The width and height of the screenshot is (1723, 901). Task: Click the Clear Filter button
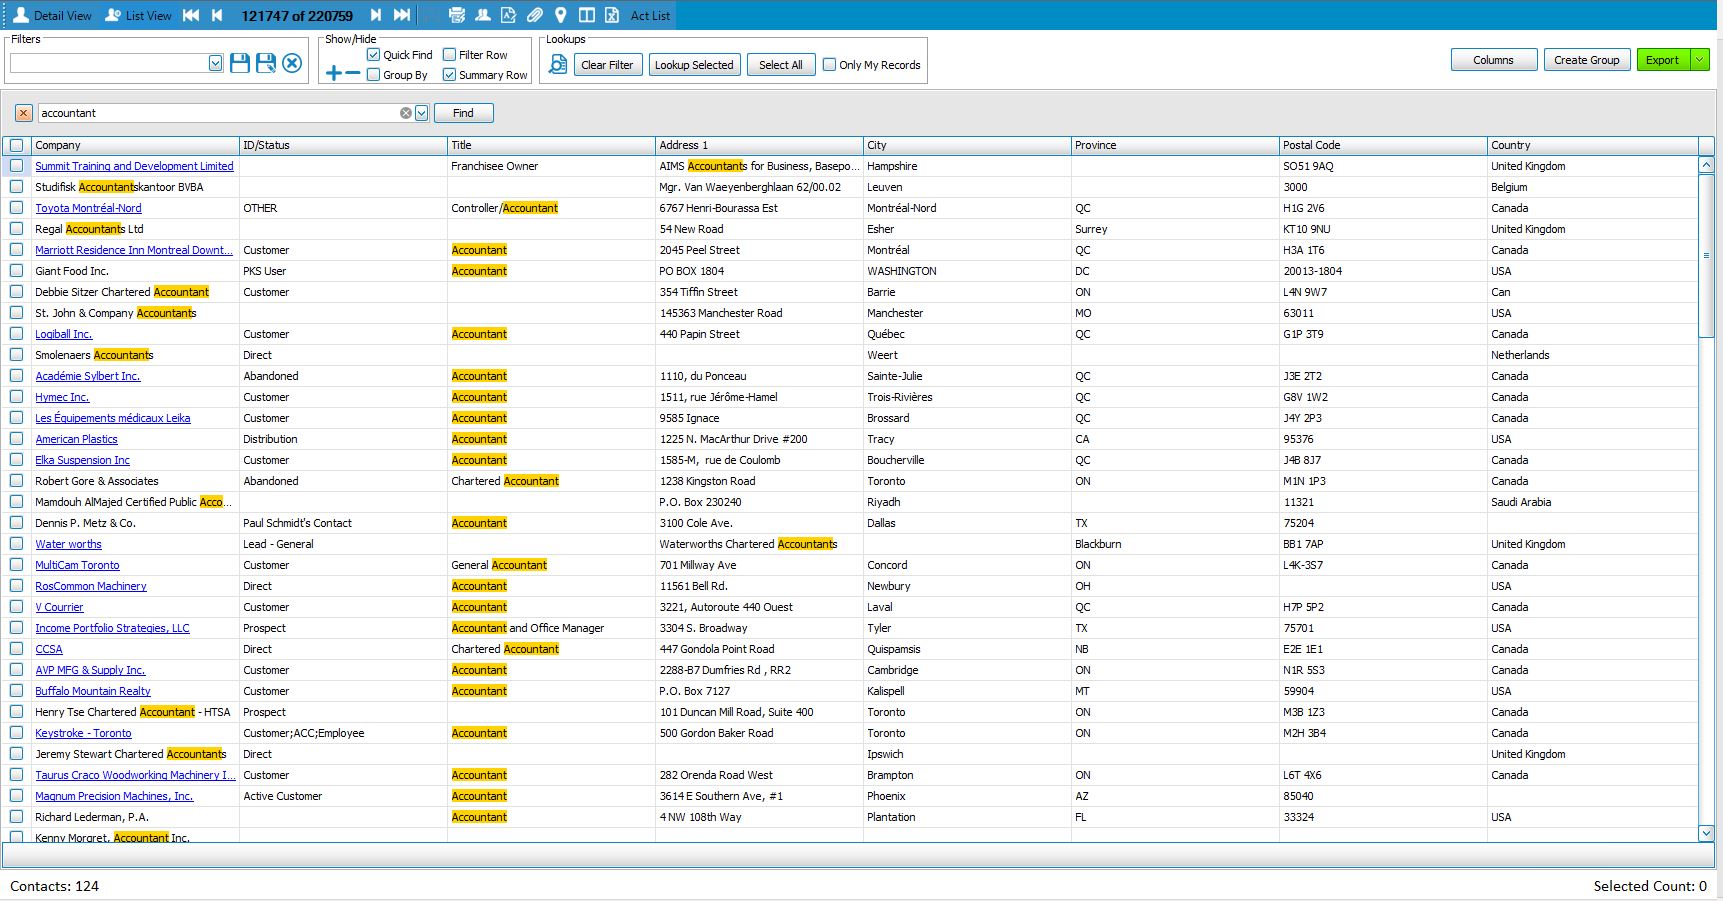(x=608, y=65)
